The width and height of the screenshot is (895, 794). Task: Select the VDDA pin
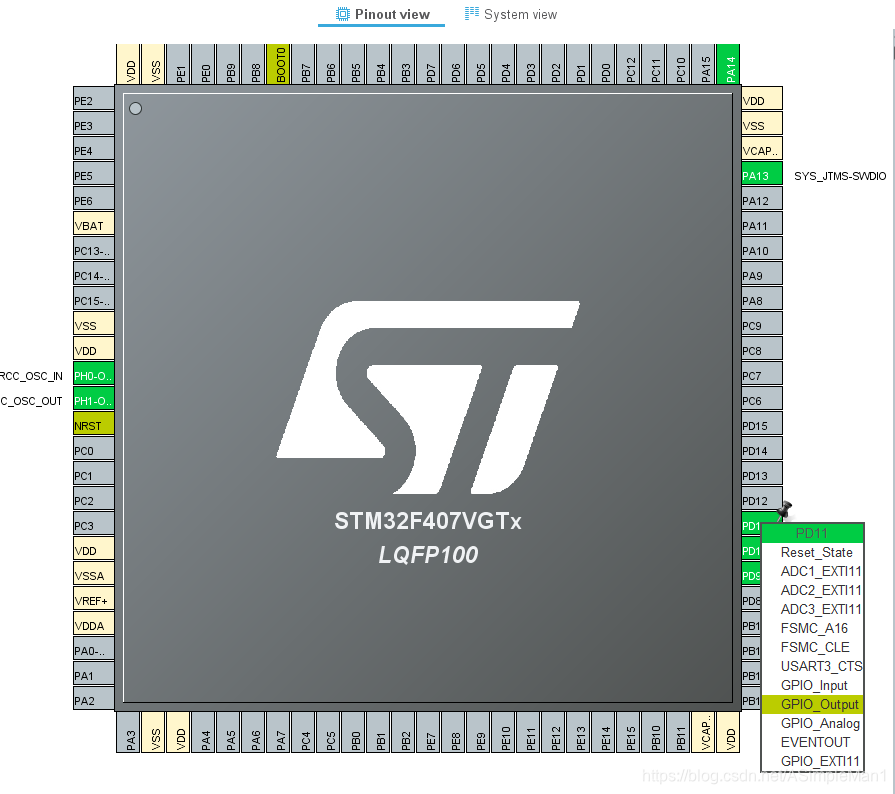coord(94,624)
